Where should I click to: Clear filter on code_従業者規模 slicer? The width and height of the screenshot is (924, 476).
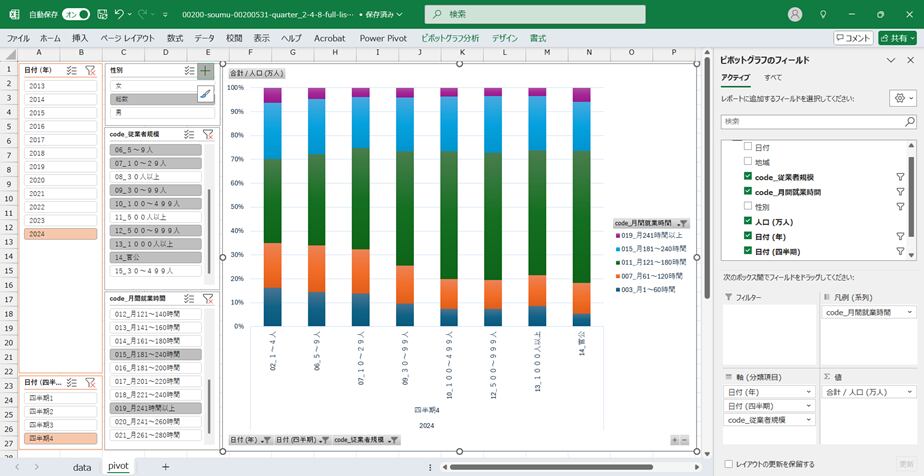pos(207,133)
